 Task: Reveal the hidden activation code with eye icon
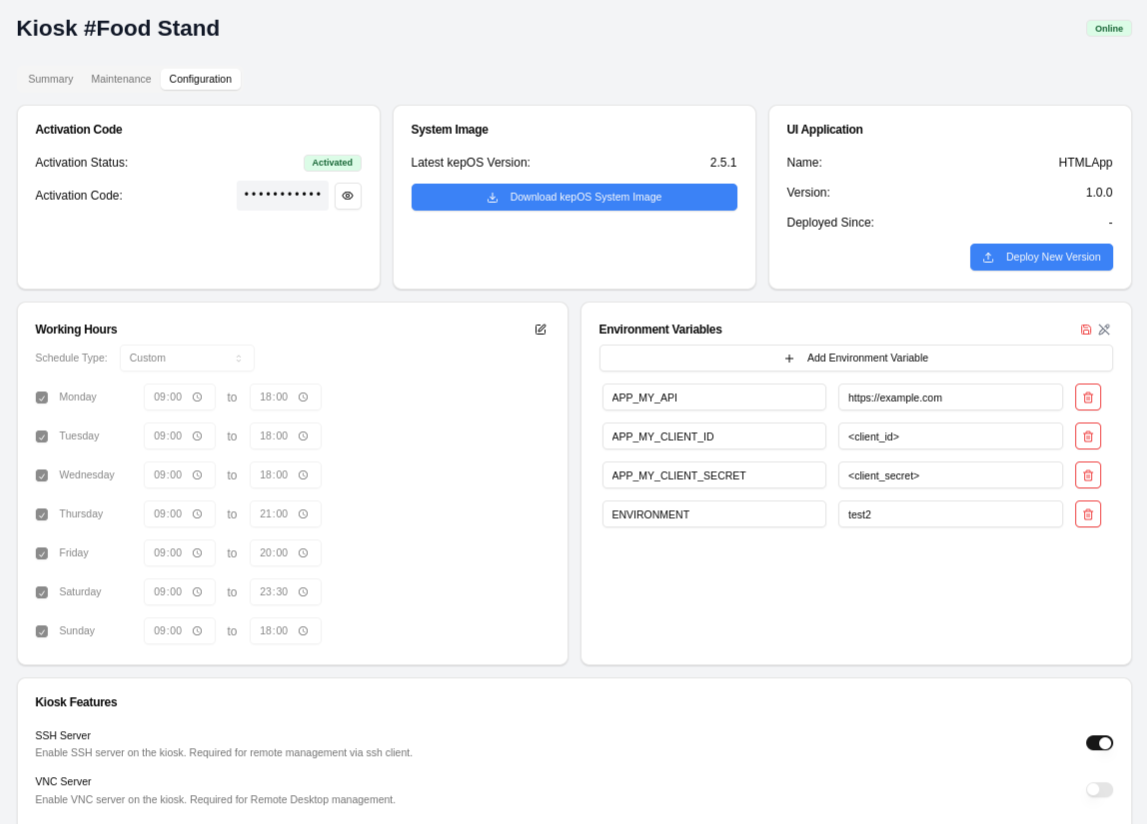click(x=348, y=196)
